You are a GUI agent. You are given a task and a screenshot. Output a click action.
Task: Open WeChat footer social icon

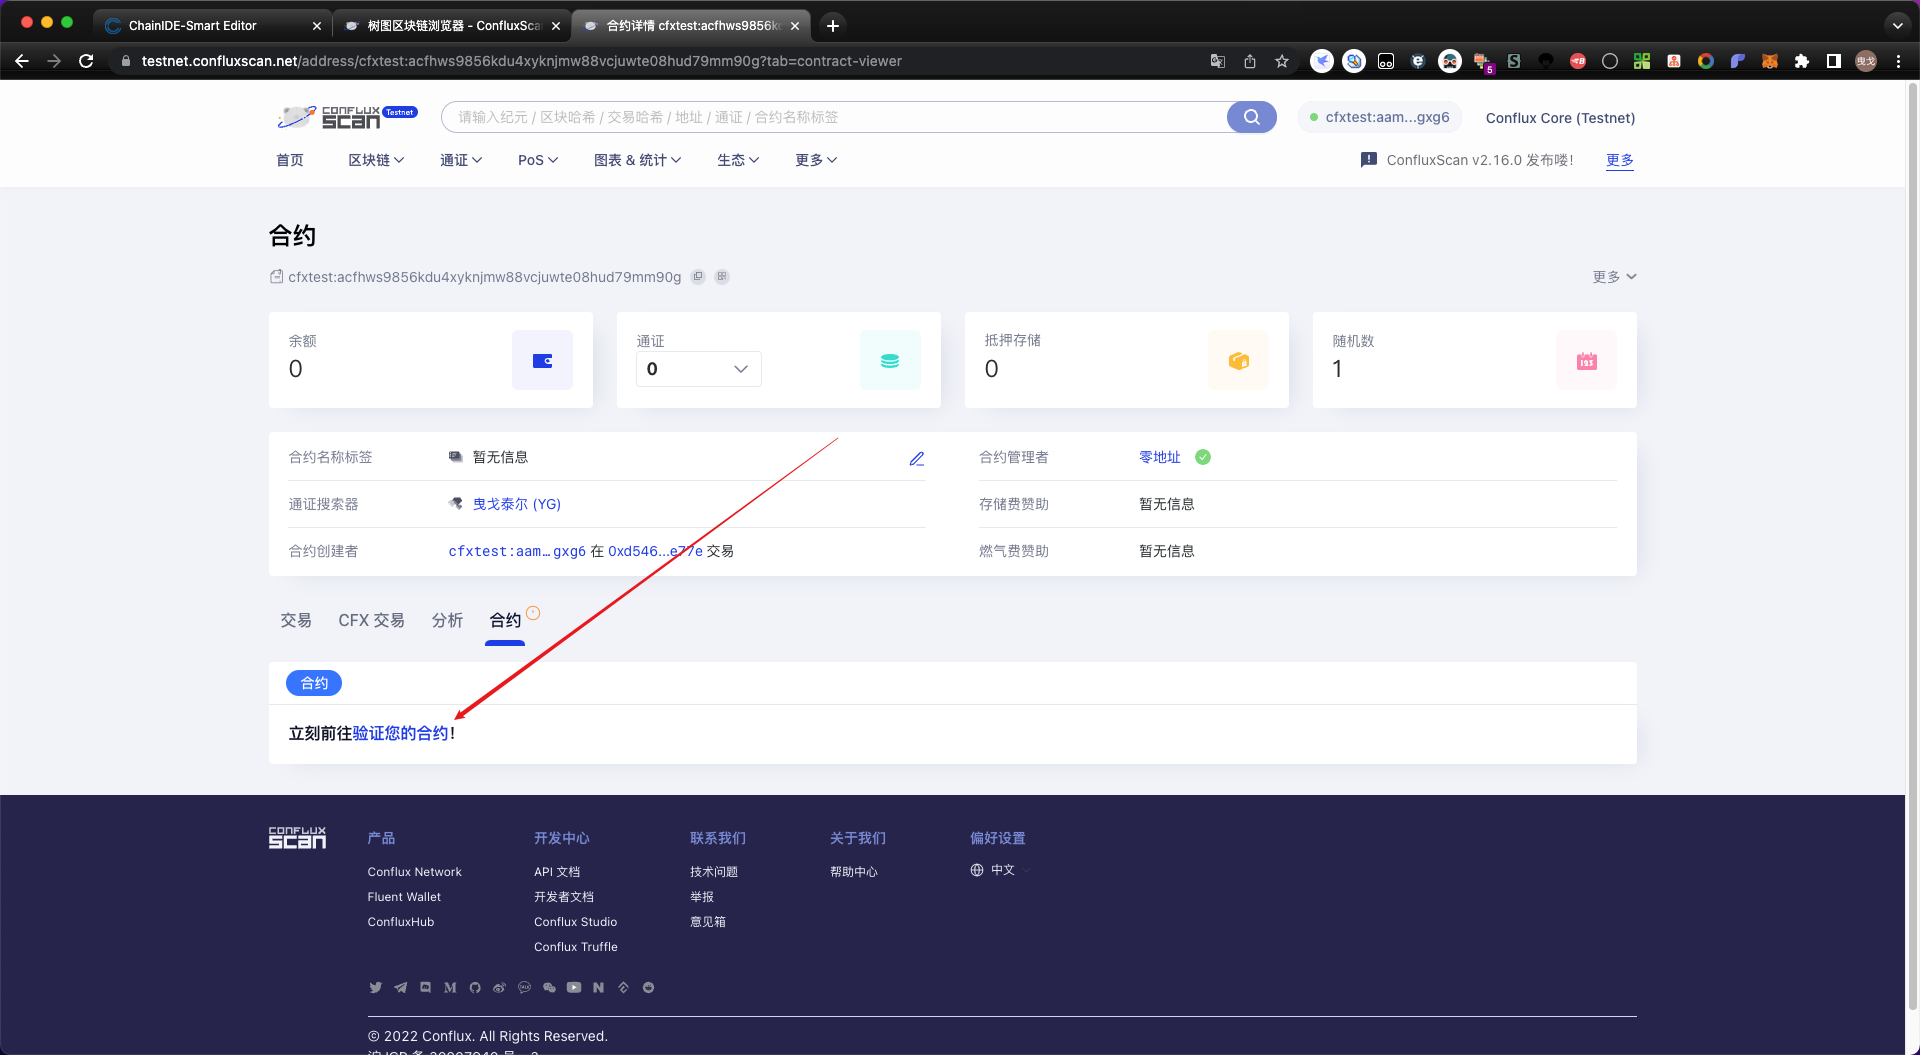pos(549,987)
